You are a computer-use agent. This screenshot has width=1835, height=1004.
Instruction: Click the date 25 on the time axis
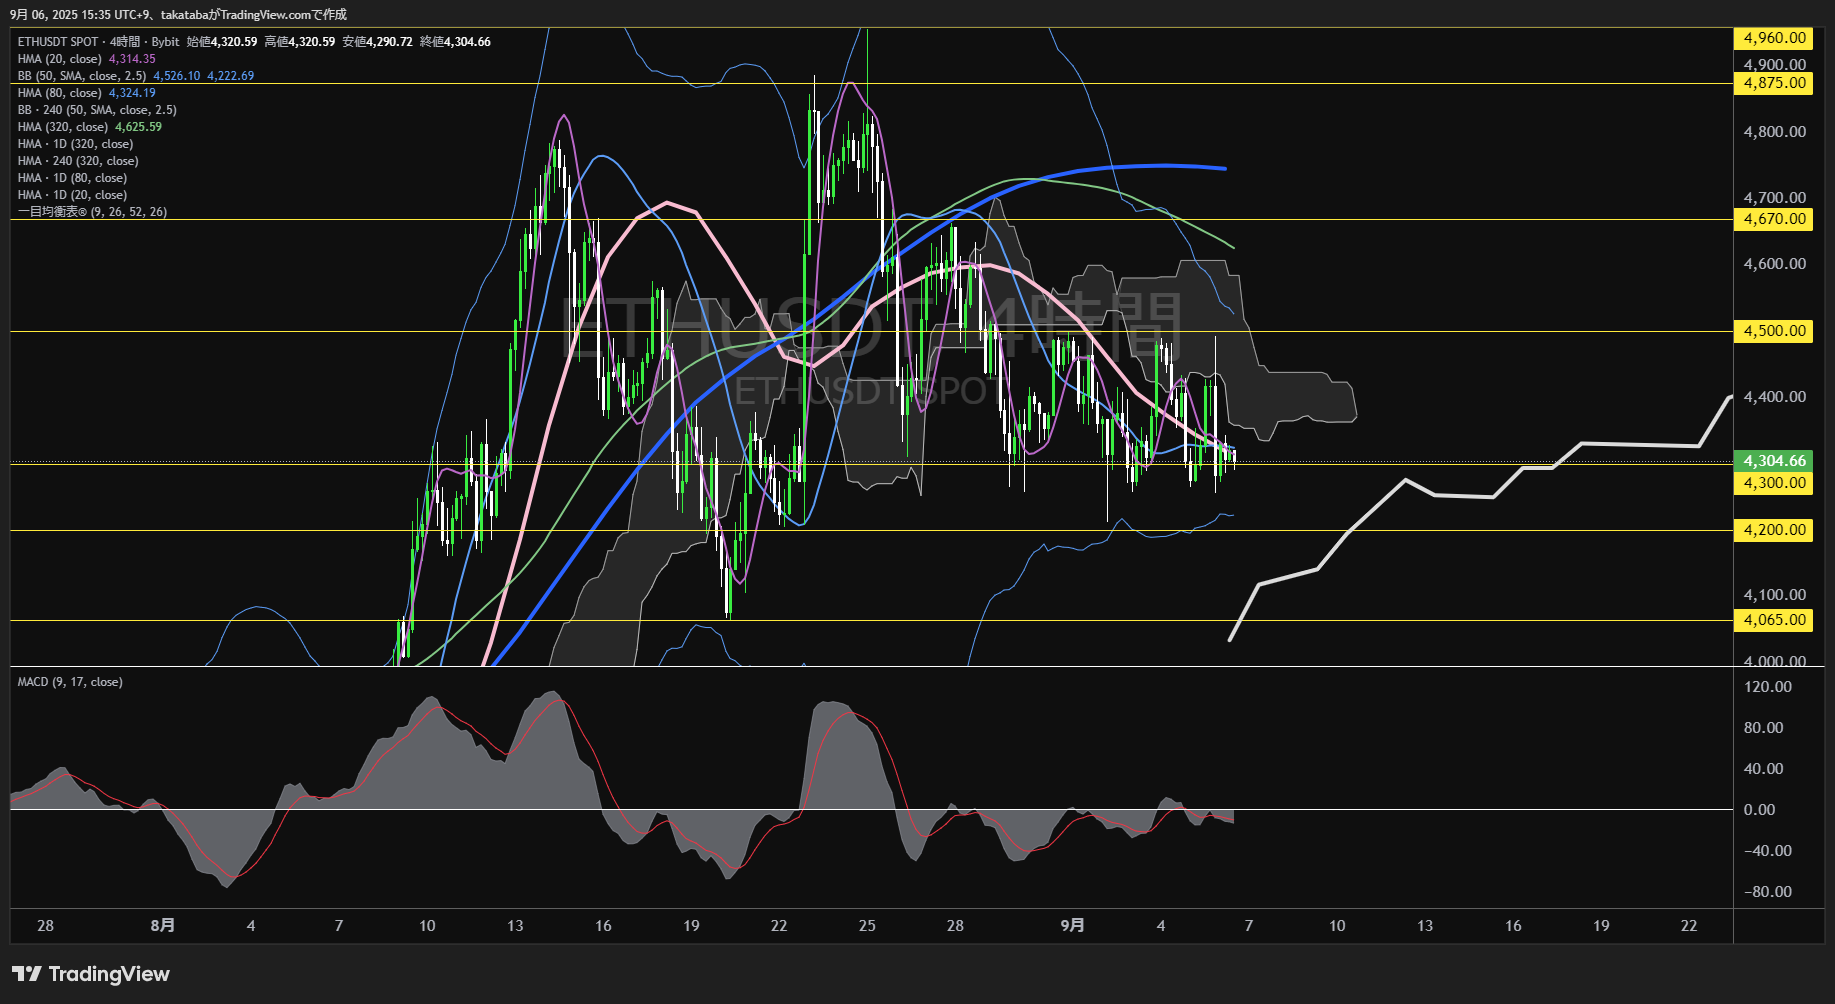click(x=867, y=926)
